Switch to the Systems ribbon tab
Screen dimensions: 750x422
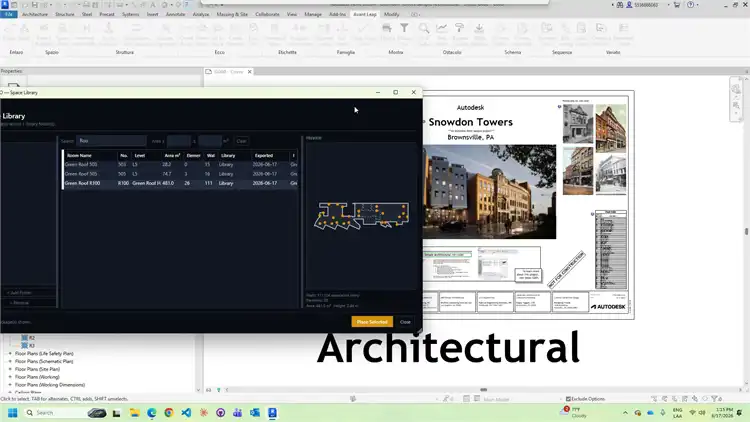130,14
